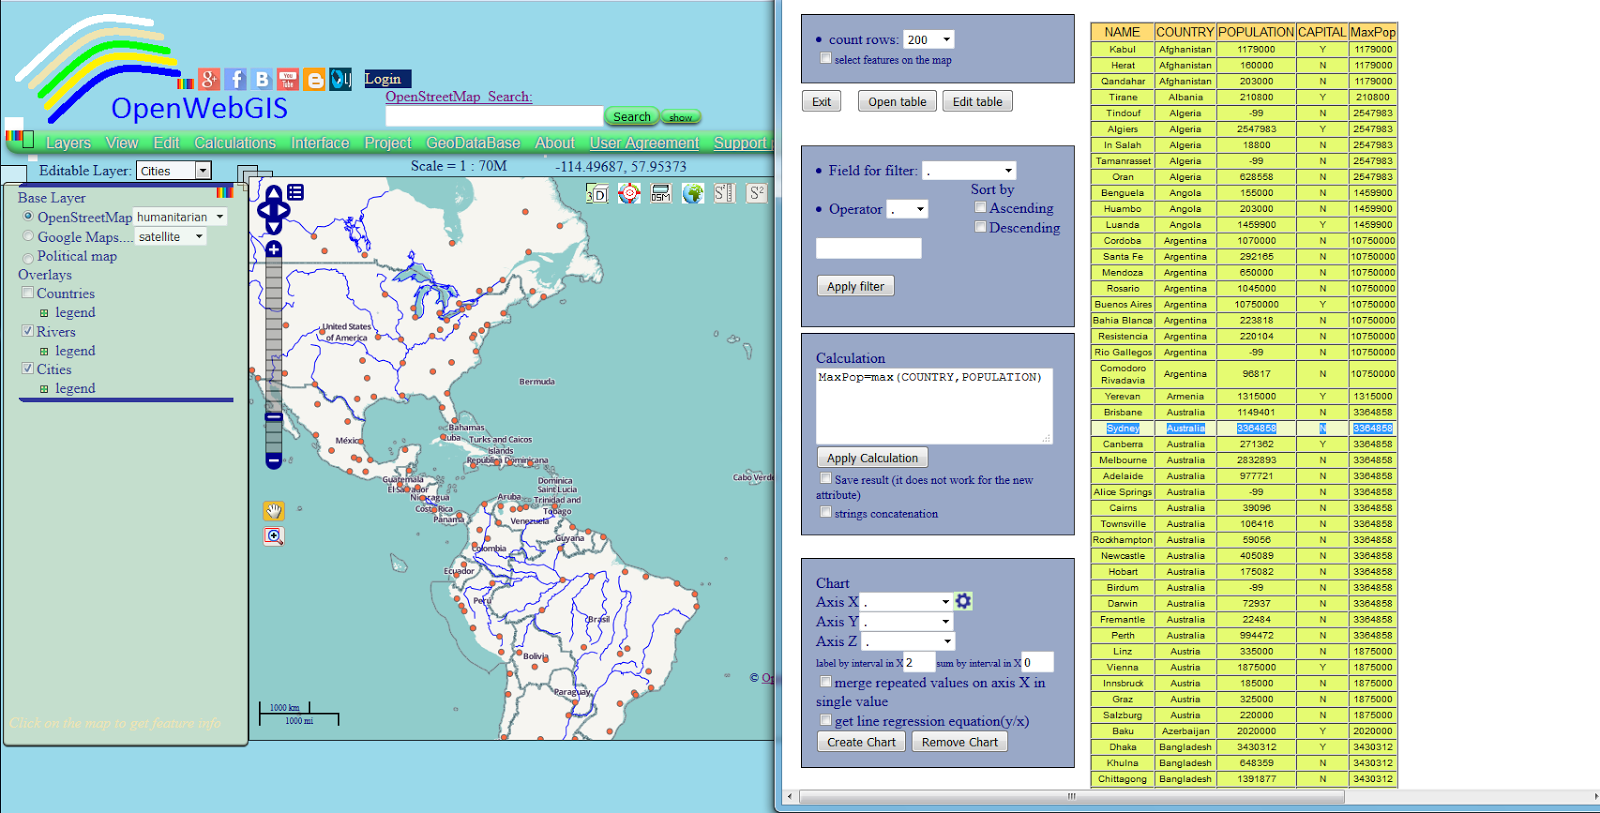The image size is (1600, 813).
Task: Click rainbow icon beside the OpenWebGIS logo
Action: [x=185, y=83]
